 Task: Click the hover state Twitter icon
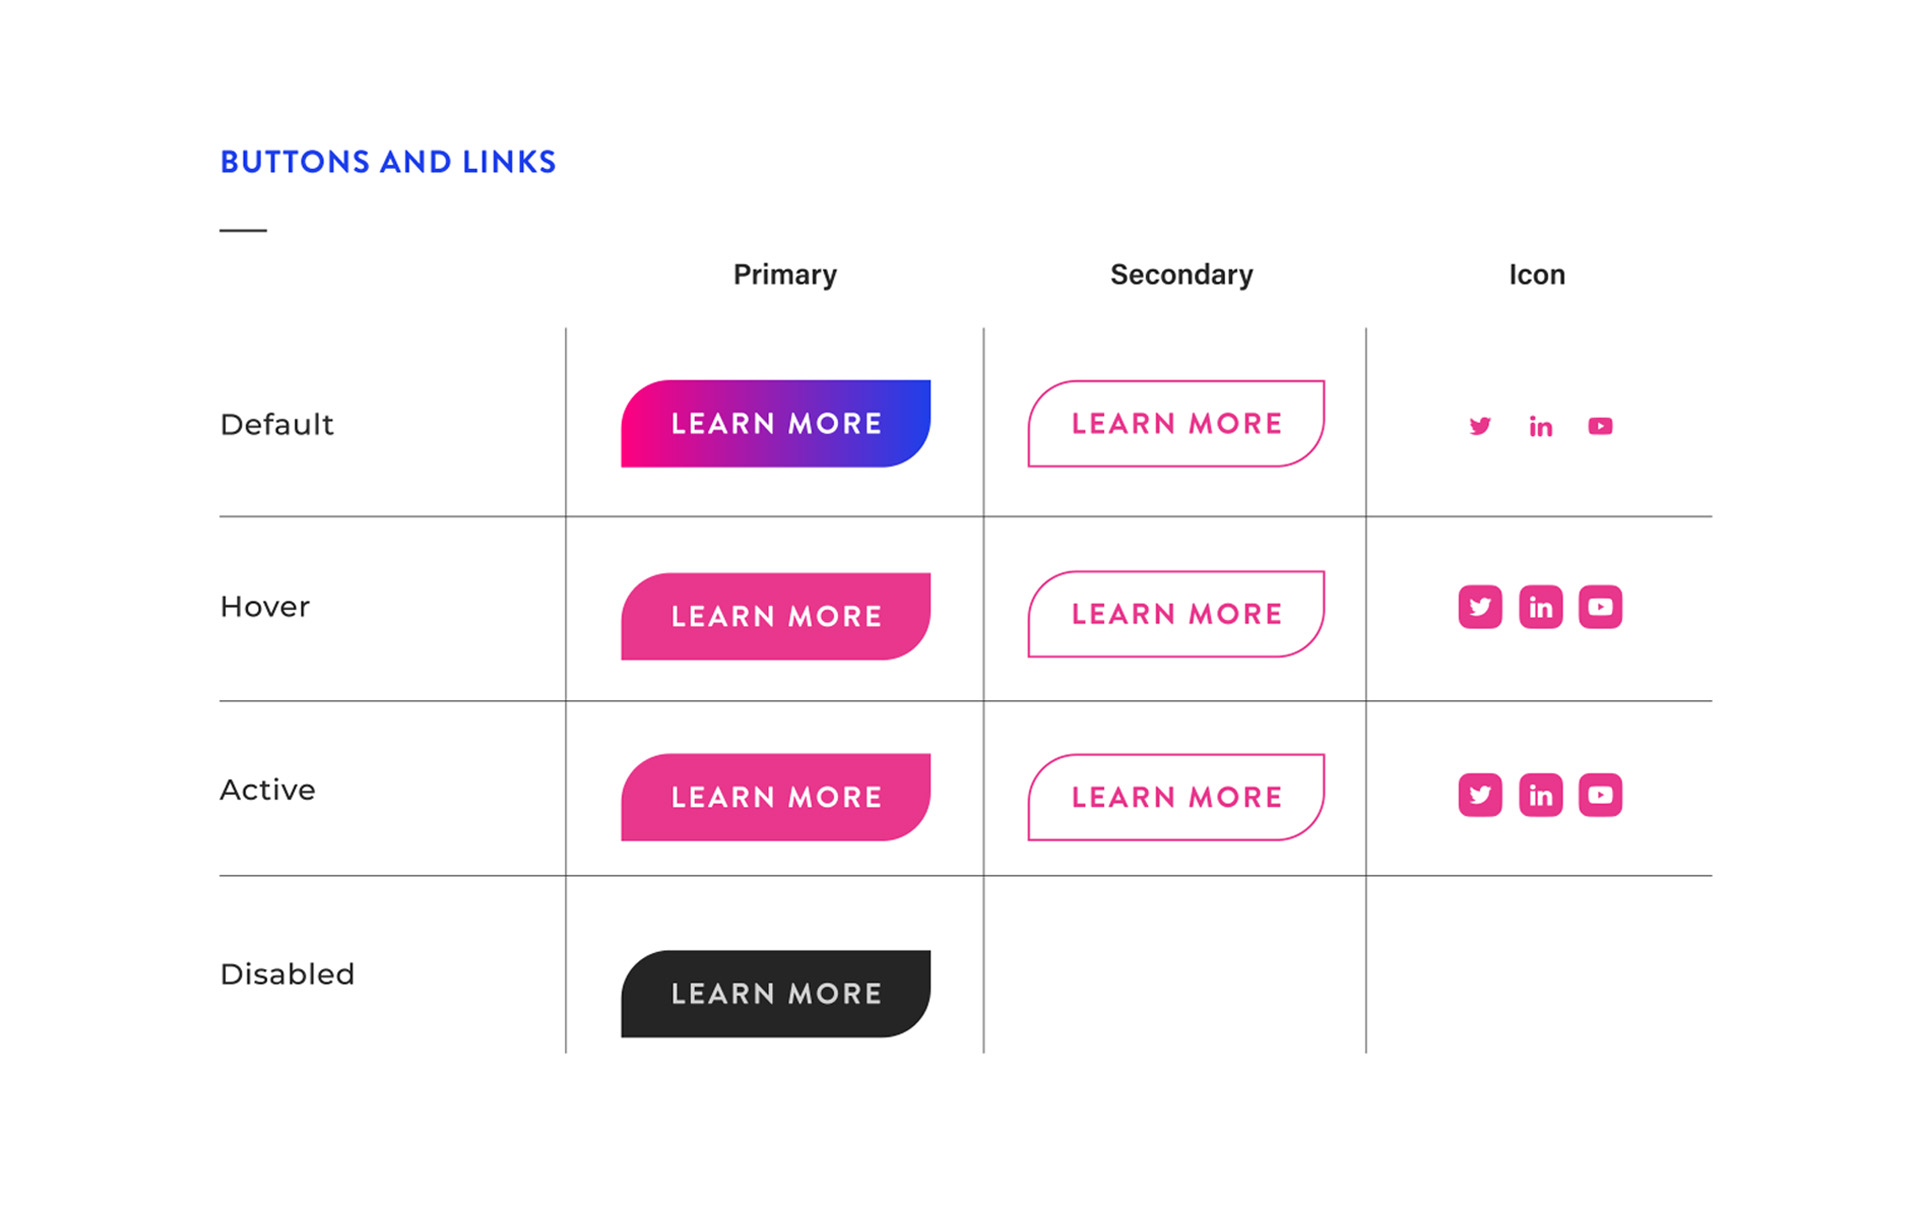click(x=1480, y=607)
